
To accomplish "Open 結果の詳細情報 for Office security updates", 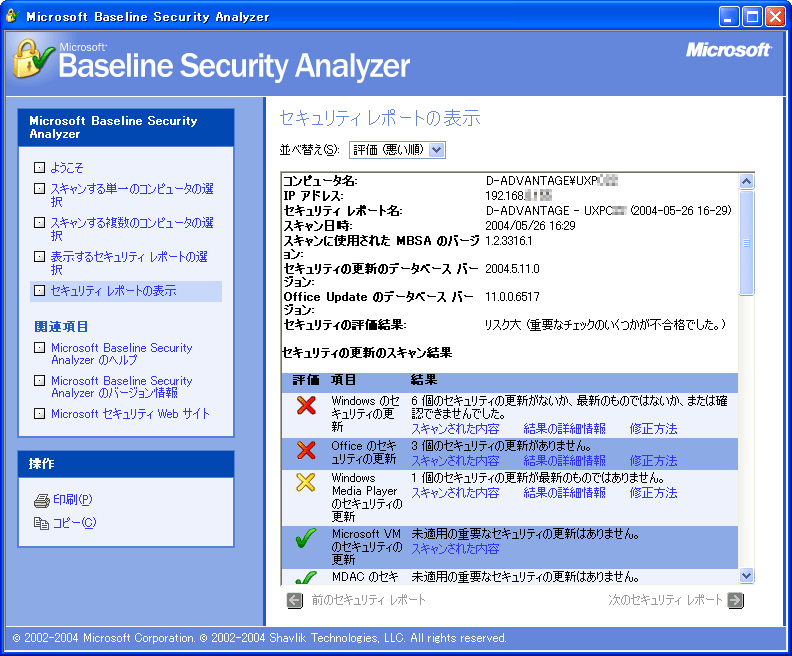I will (564, 461).
